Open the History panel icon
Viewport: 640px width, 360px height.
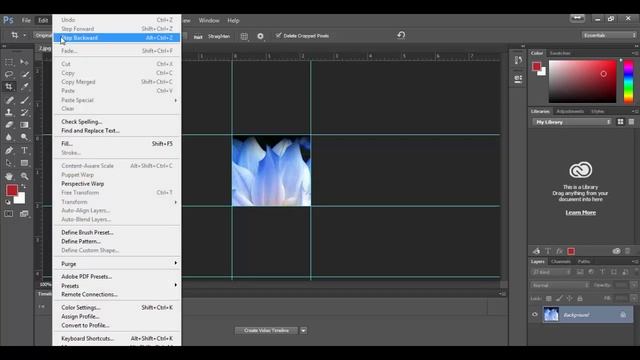[518, 60]
